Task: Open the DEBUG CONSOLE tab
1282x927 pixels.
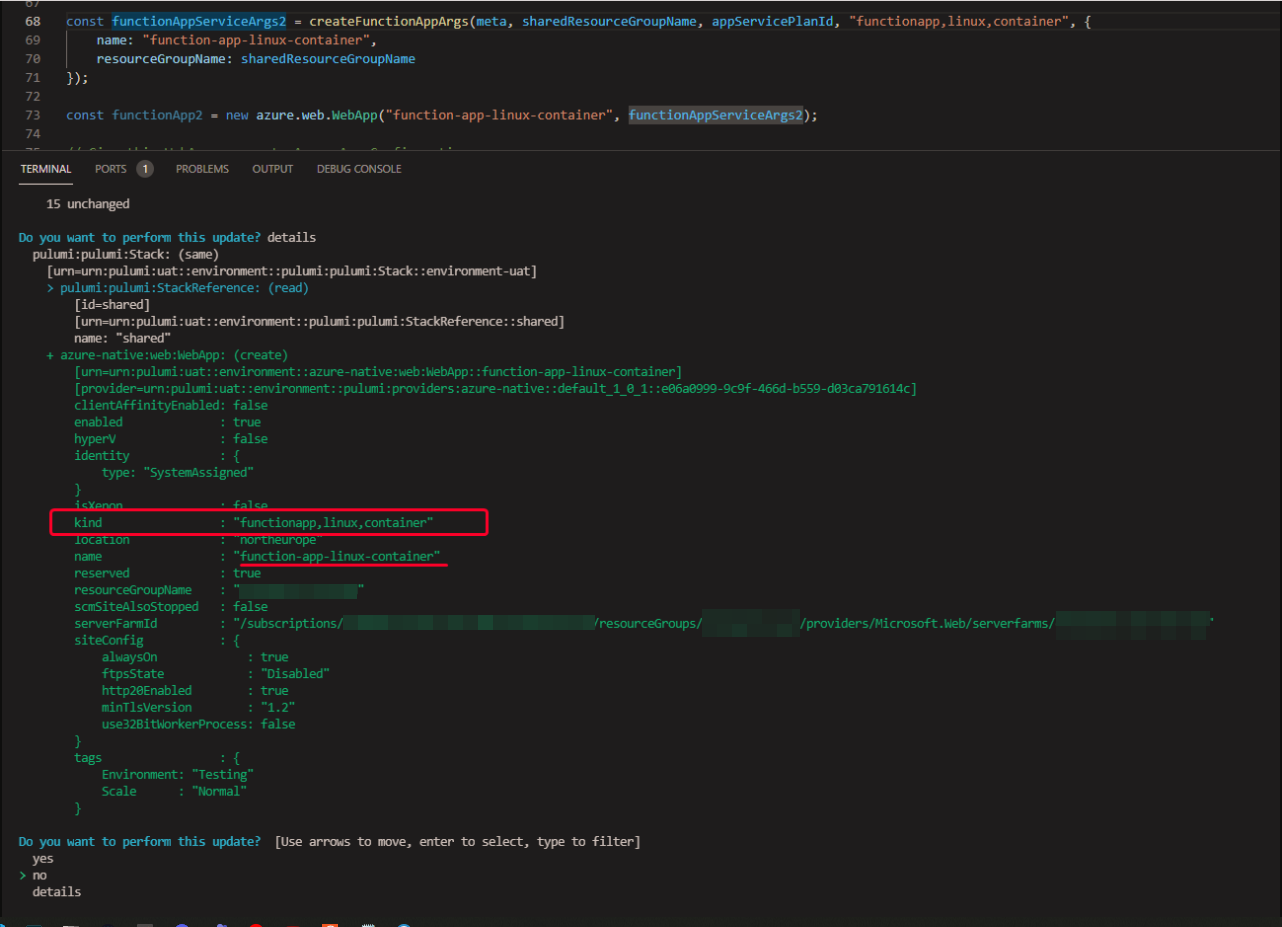Action: pos(359,169)
